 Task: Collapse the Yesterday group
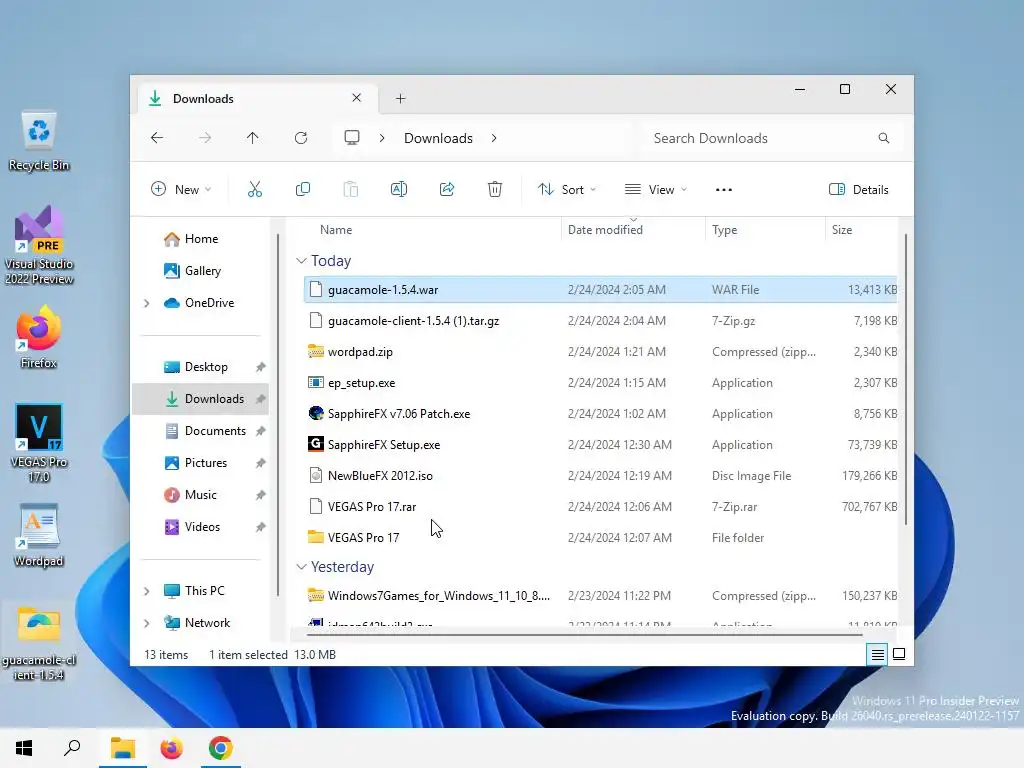[301, 567]
